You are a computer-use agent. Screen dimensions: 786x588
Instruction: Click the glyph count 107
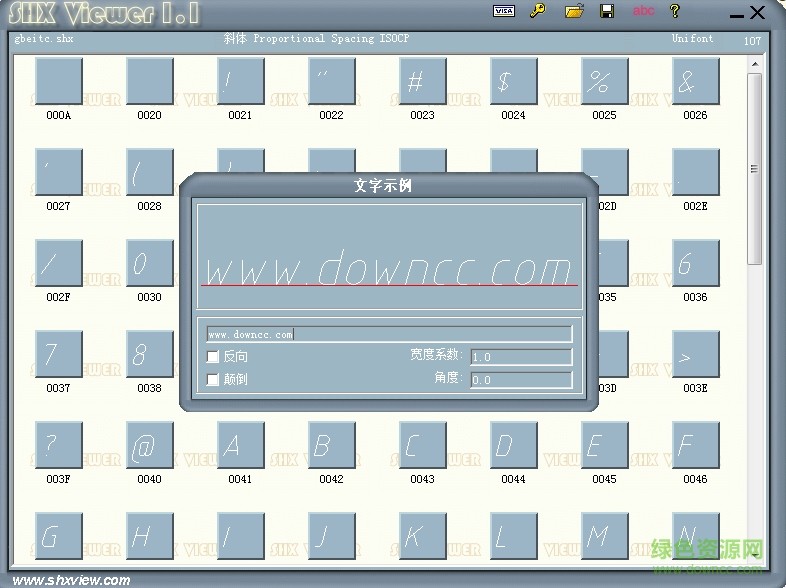(752, 41)
